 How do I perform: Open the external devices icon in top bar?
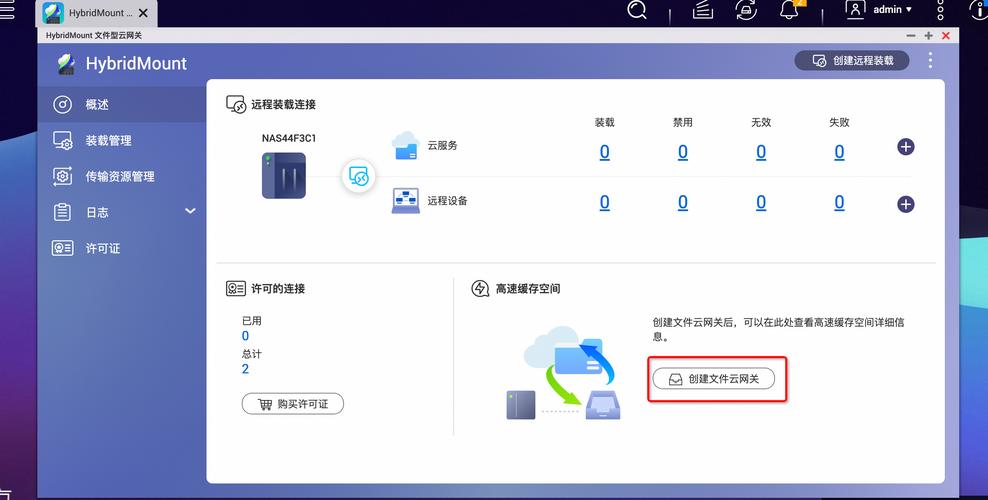(746, 9)
